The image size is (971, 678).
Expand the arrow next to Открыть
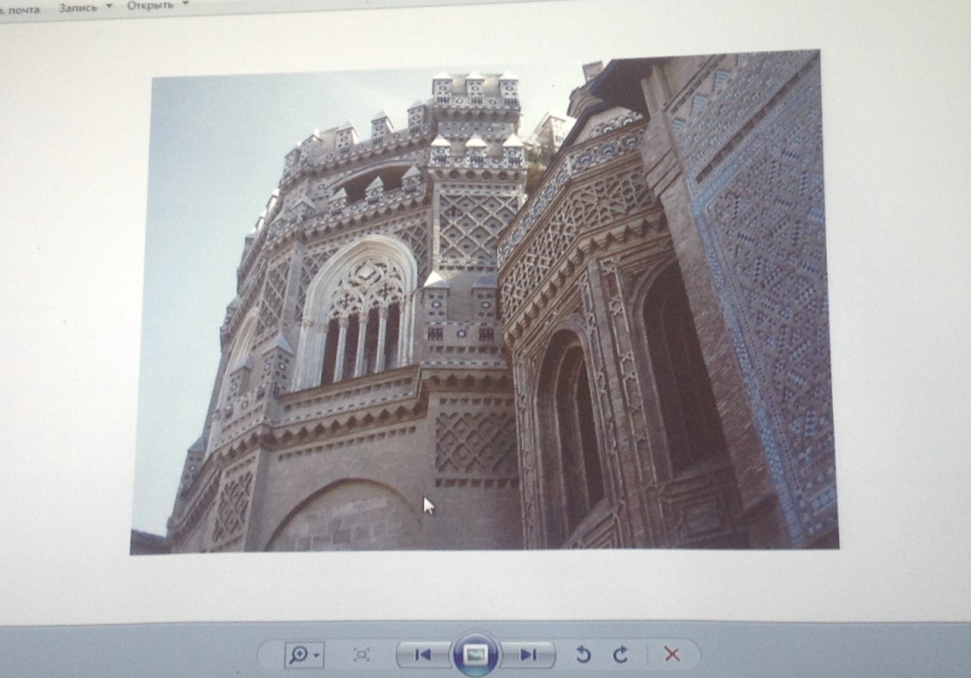pyautogui.click(x=185, y=4)
